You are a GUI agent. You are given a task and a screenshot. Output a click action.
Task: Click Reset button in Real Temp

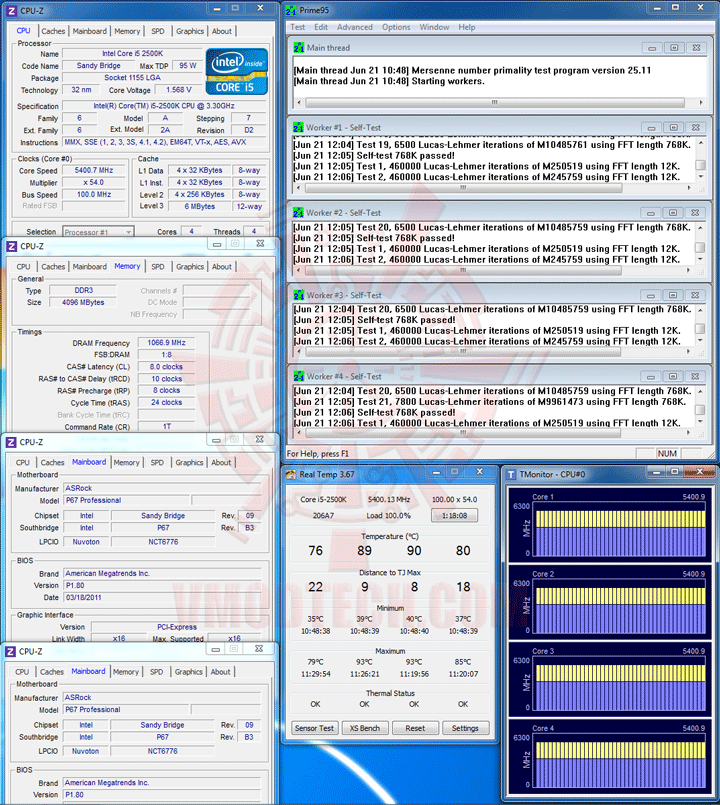coord(415,728)
